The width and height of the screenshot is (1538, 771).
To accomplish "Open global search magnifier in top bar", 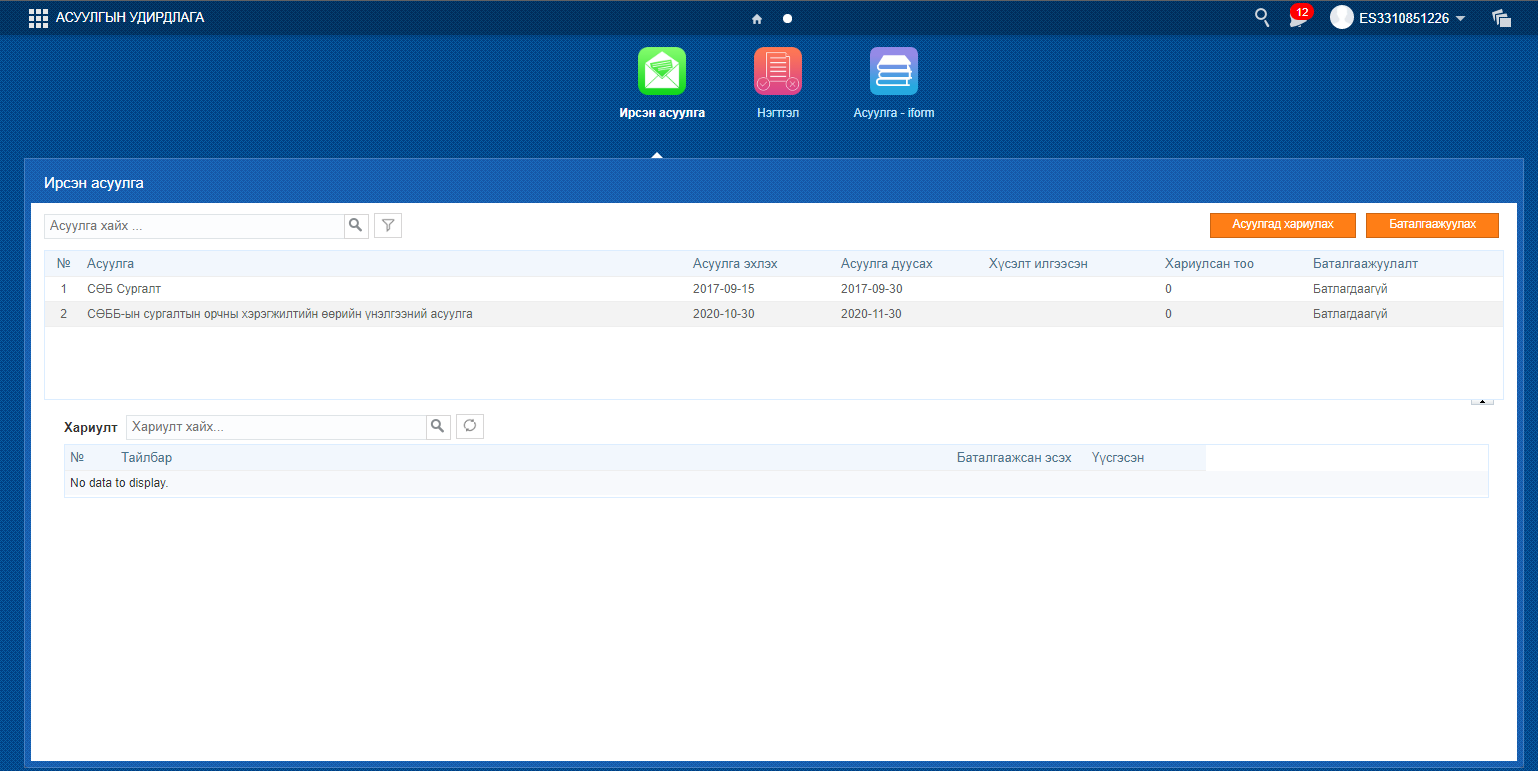I will [1262, 17].
